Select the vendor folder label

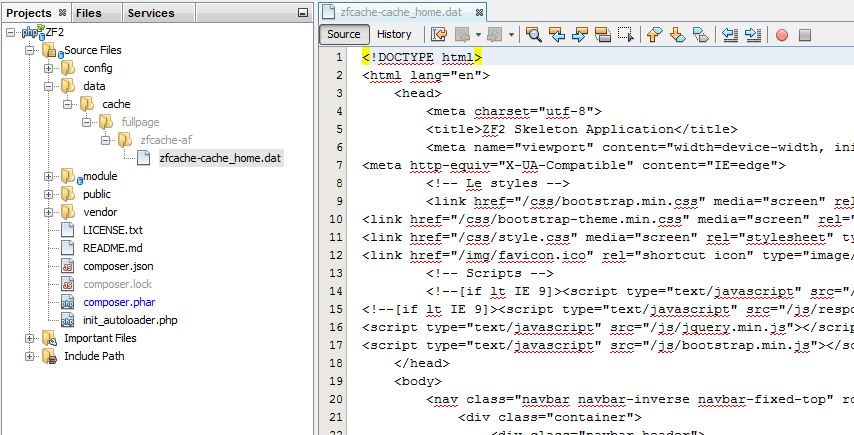[x=100, y=212]
